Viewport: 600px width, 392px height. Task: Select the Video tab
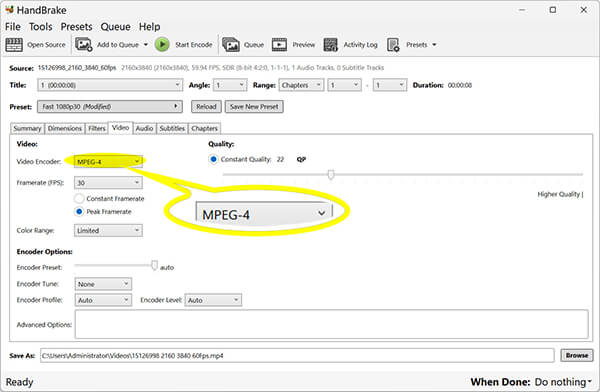(x=121, y=128)
